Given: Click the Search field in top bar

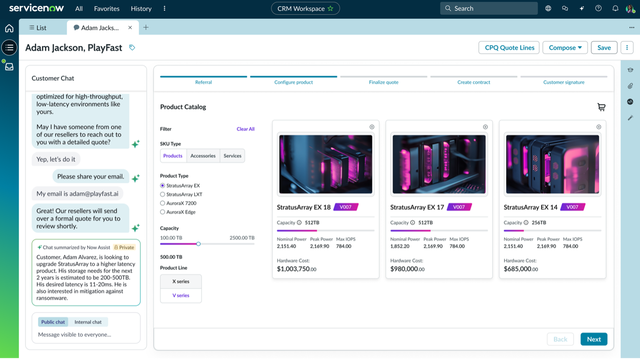Looking at the screenshot, I should (x=489, y=8).
